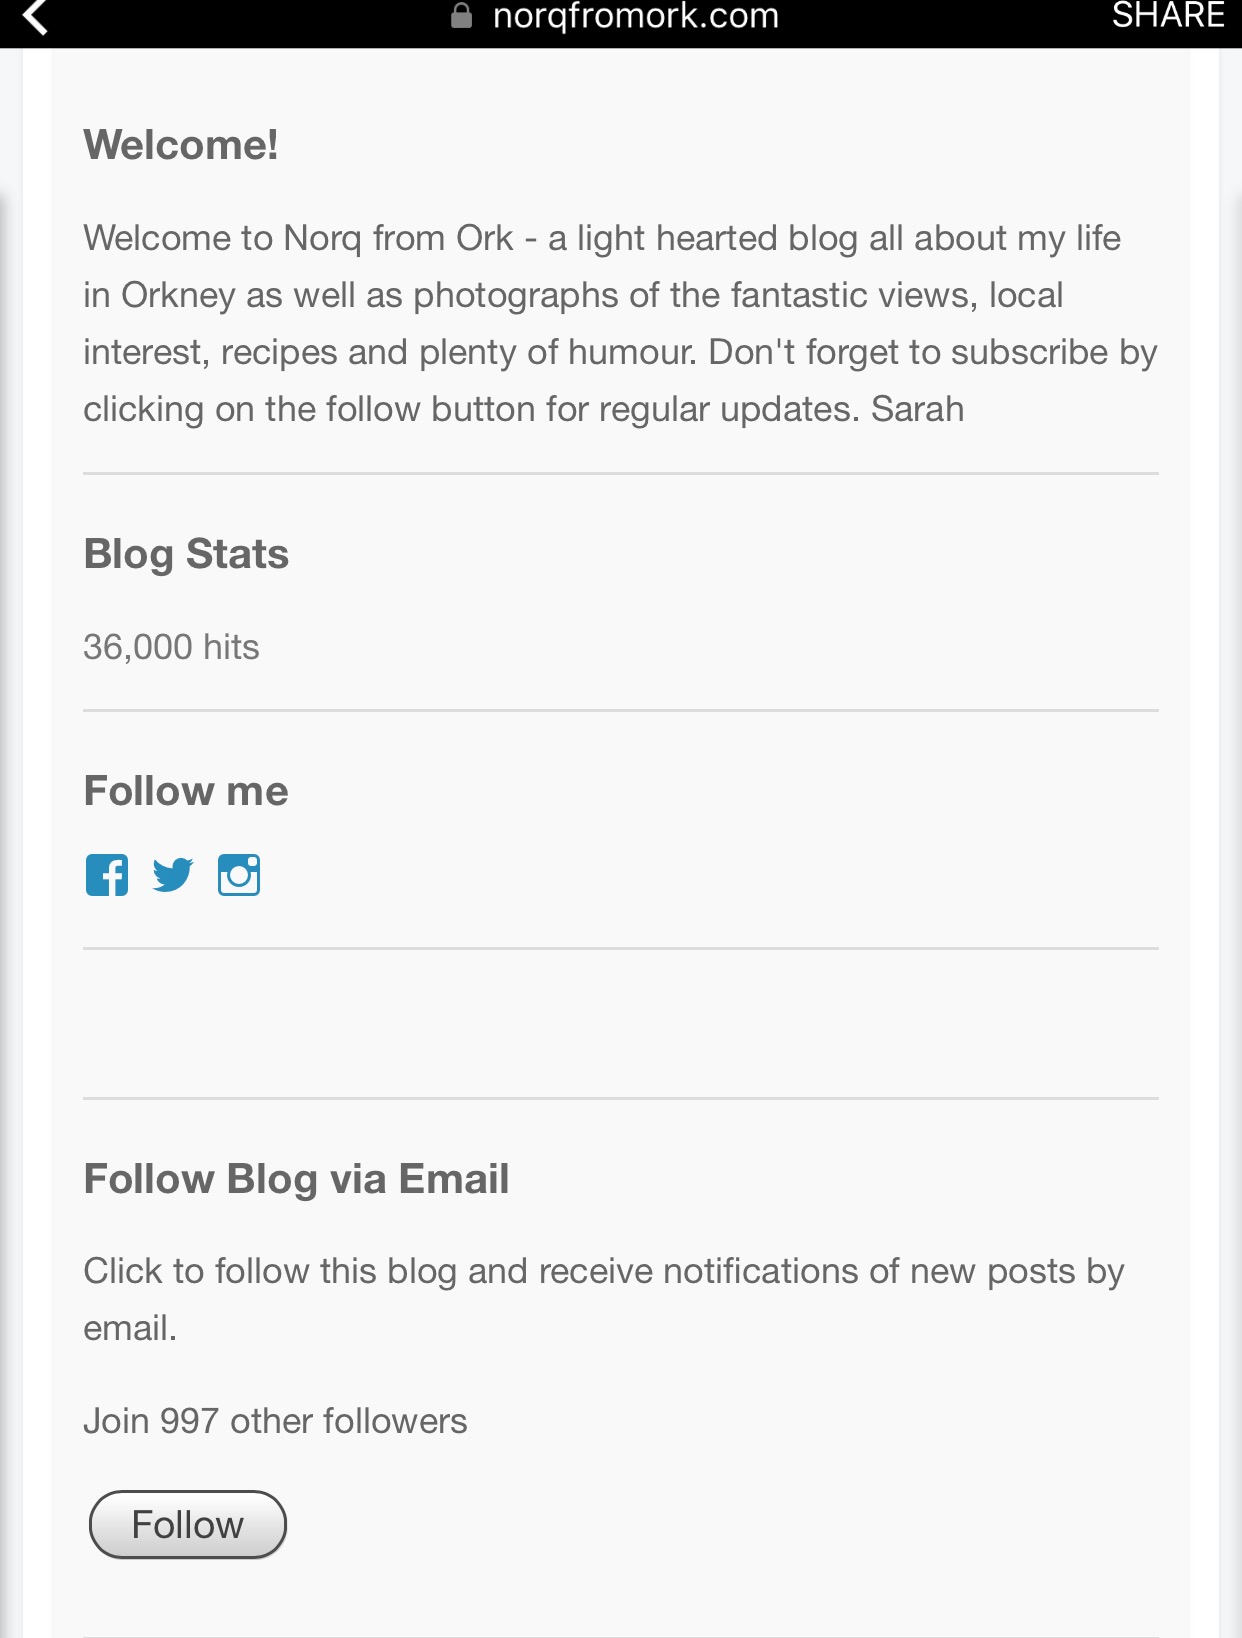Image resolution: width=1242 pixels, height=1638 pixels.
Task: Click the Blog Stats heading
Action: tap(186, 554)
